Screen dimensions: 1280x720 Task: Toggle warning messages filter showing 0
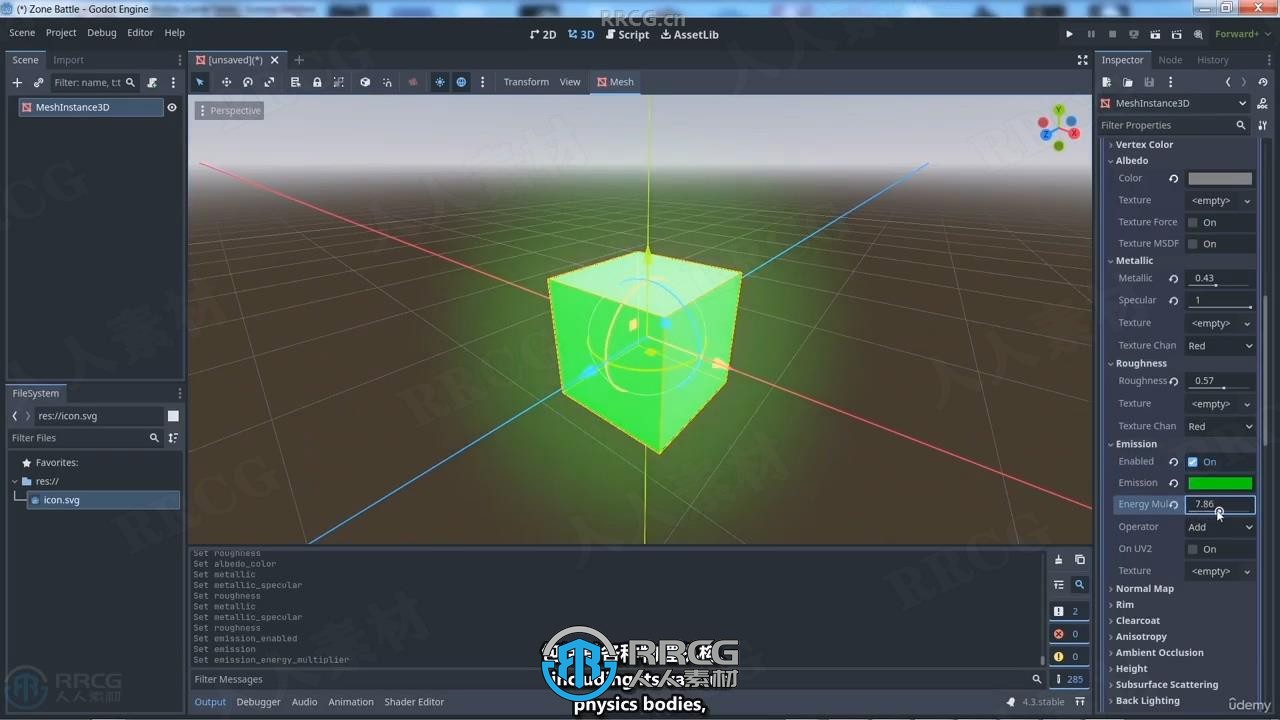coord(1067,657)
